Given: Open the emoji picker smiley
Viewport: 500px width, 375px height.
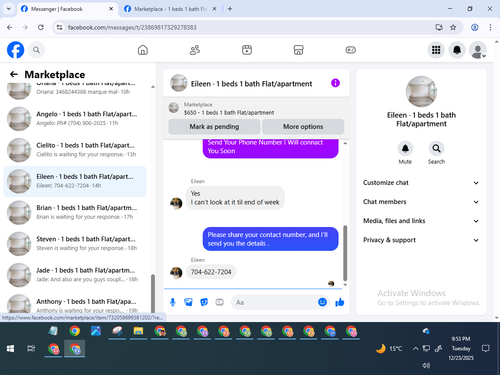Looking at the screenshot, I should [x=322, y=302].
